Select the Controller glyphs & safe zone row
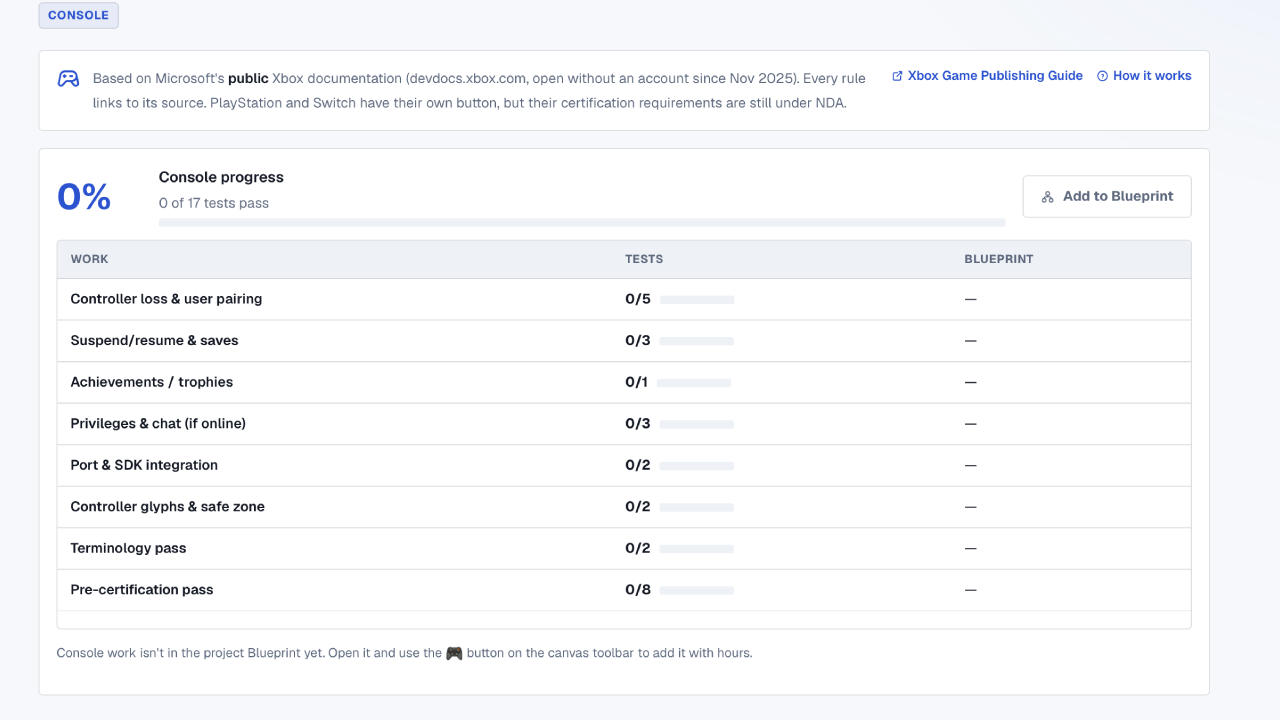The height and width of the screenshot is (720, 1280). [624, 507]
